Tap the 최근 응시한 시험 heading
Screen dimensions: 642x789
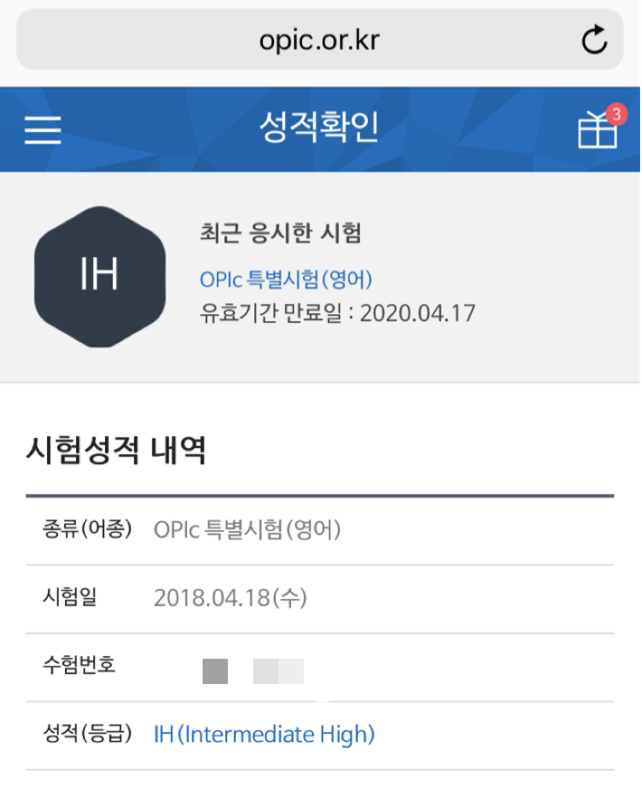[x=280, y=233]
